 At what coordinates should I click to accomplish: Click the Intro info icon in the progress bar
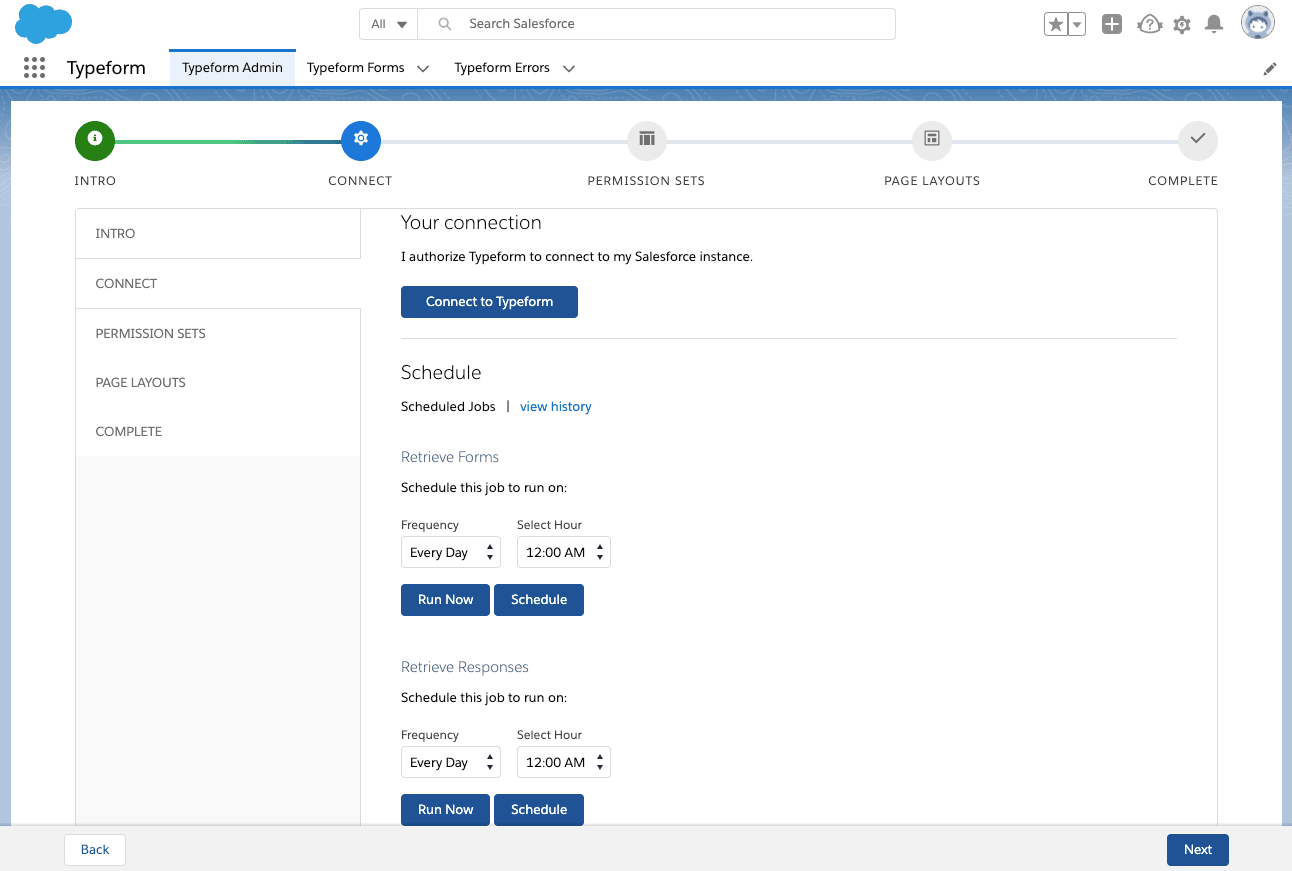[95, 140]
